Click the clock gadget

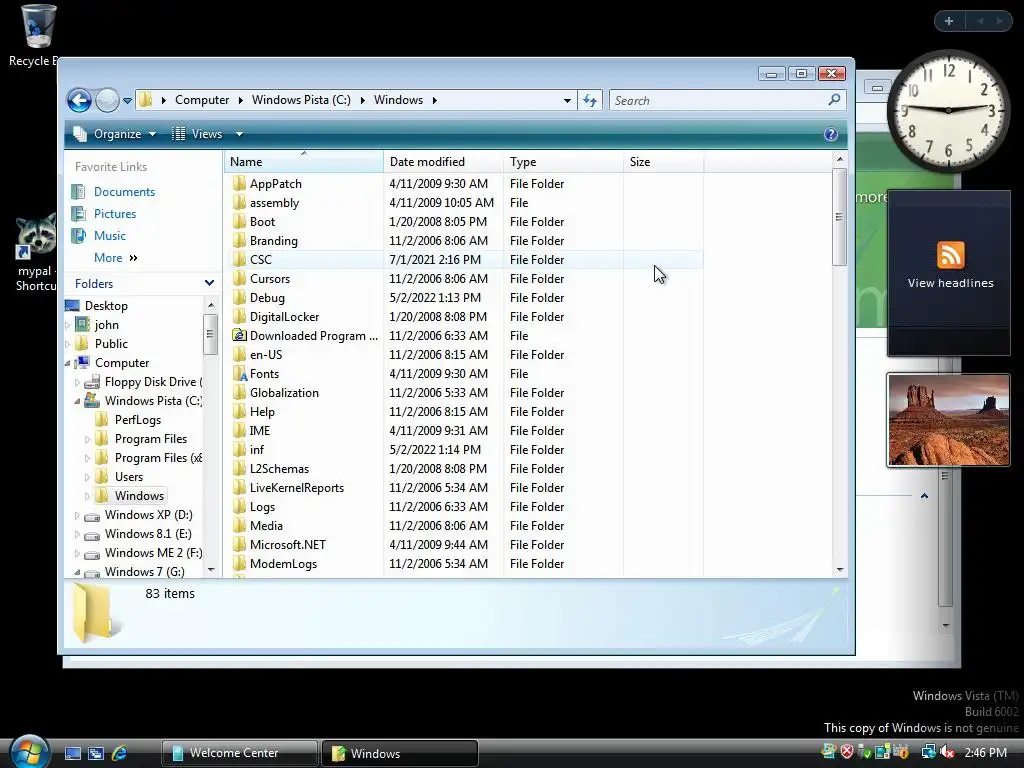949,110
